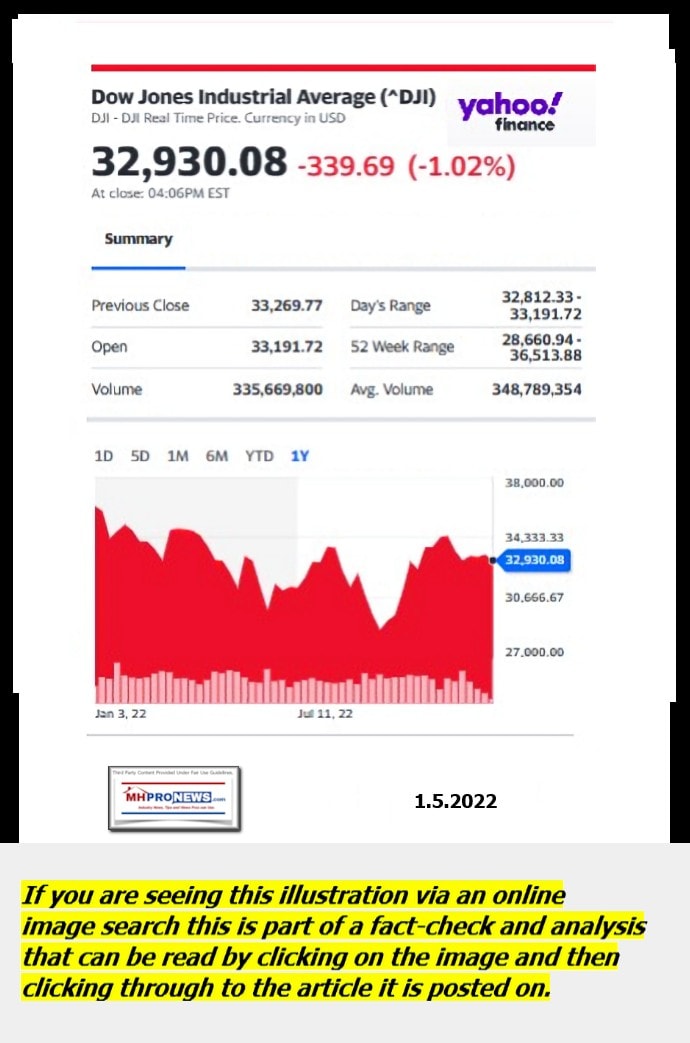
Task: Click the Avg. Volume label
Action: coord(392,389)
